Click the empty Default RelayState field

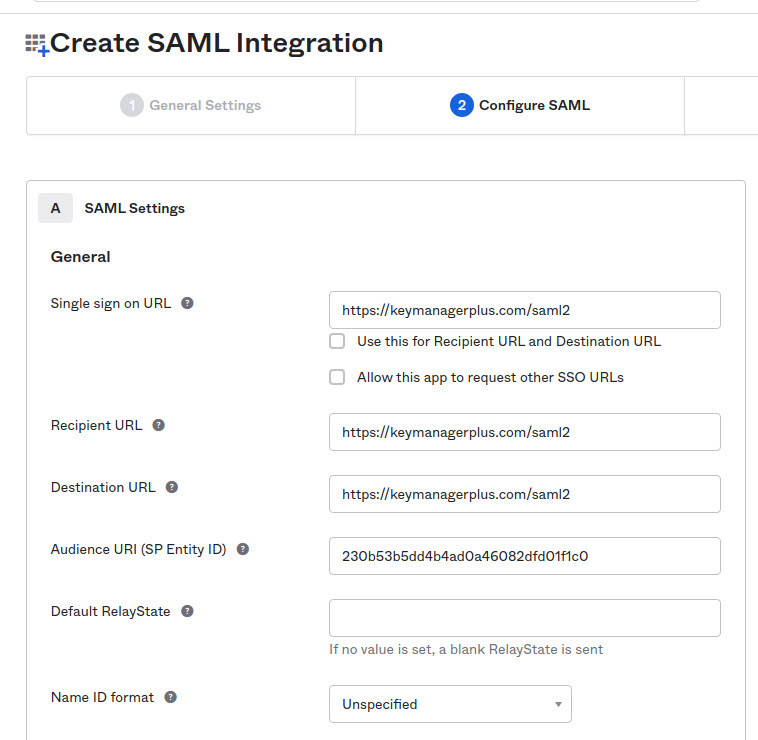pyautogui.click(x=524, y=618)
